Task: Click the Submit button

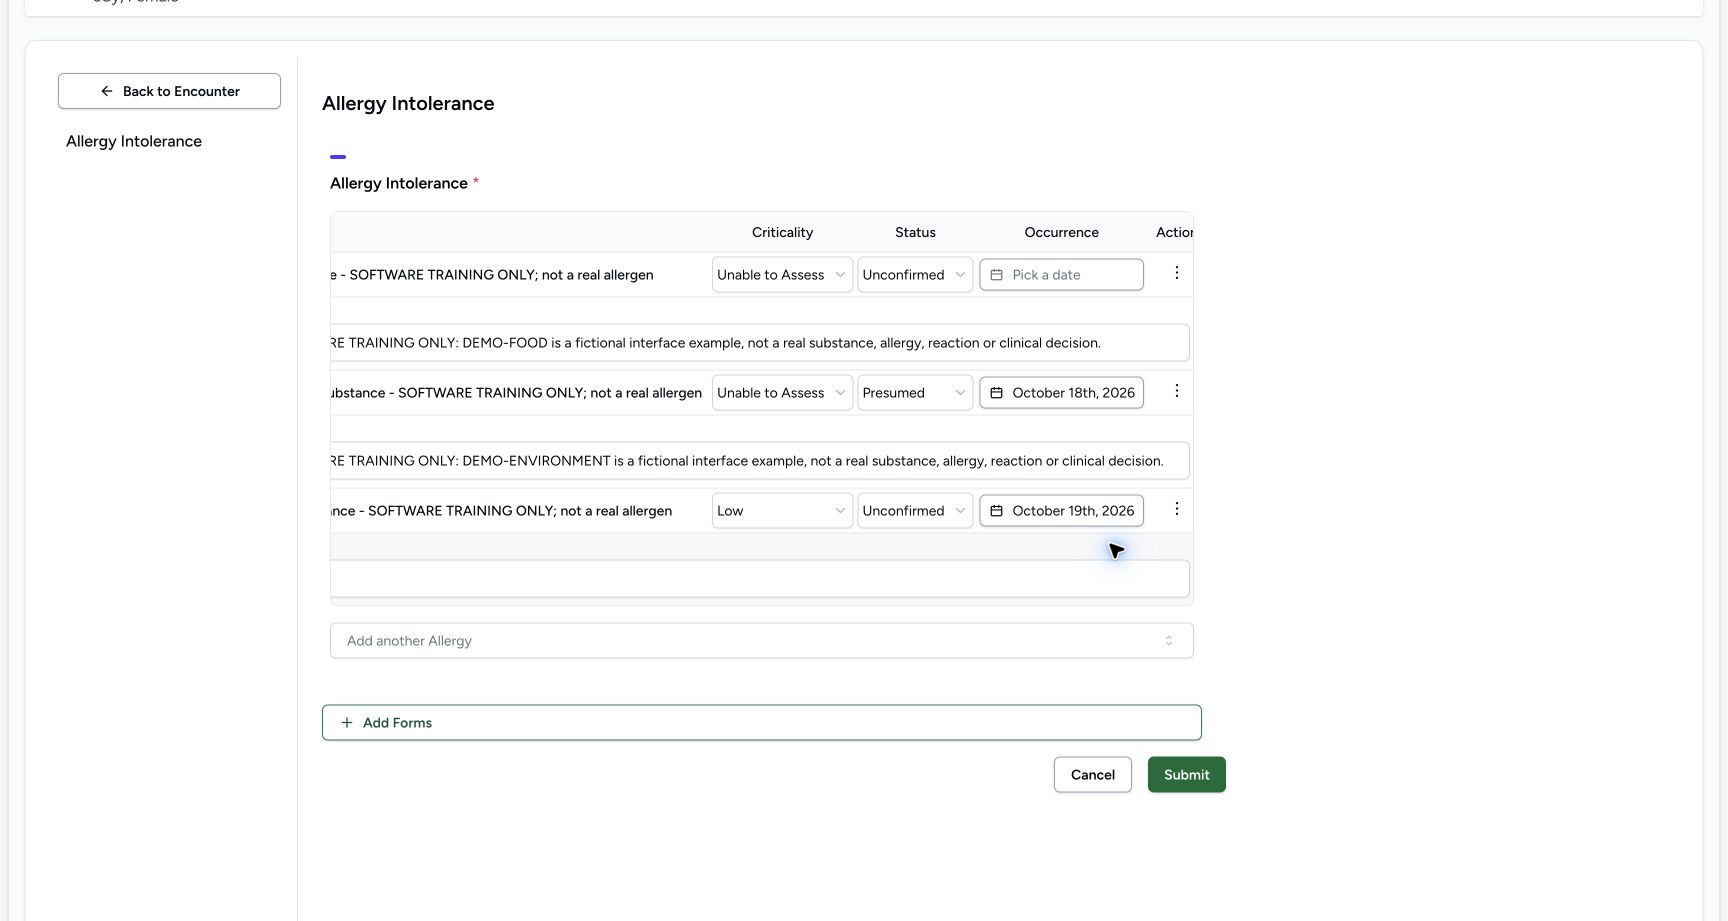Action: 1187,775
